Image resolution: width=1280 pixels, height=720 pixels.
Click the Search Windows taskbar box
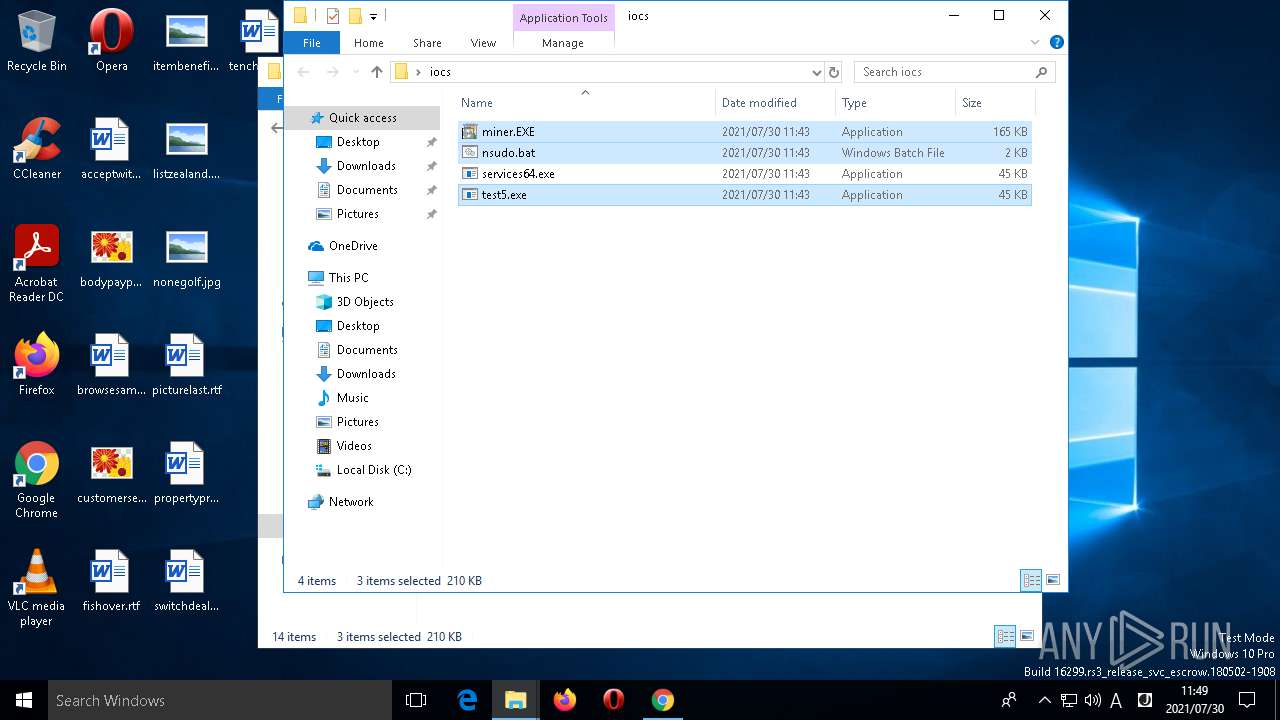(x=219, y=700)
